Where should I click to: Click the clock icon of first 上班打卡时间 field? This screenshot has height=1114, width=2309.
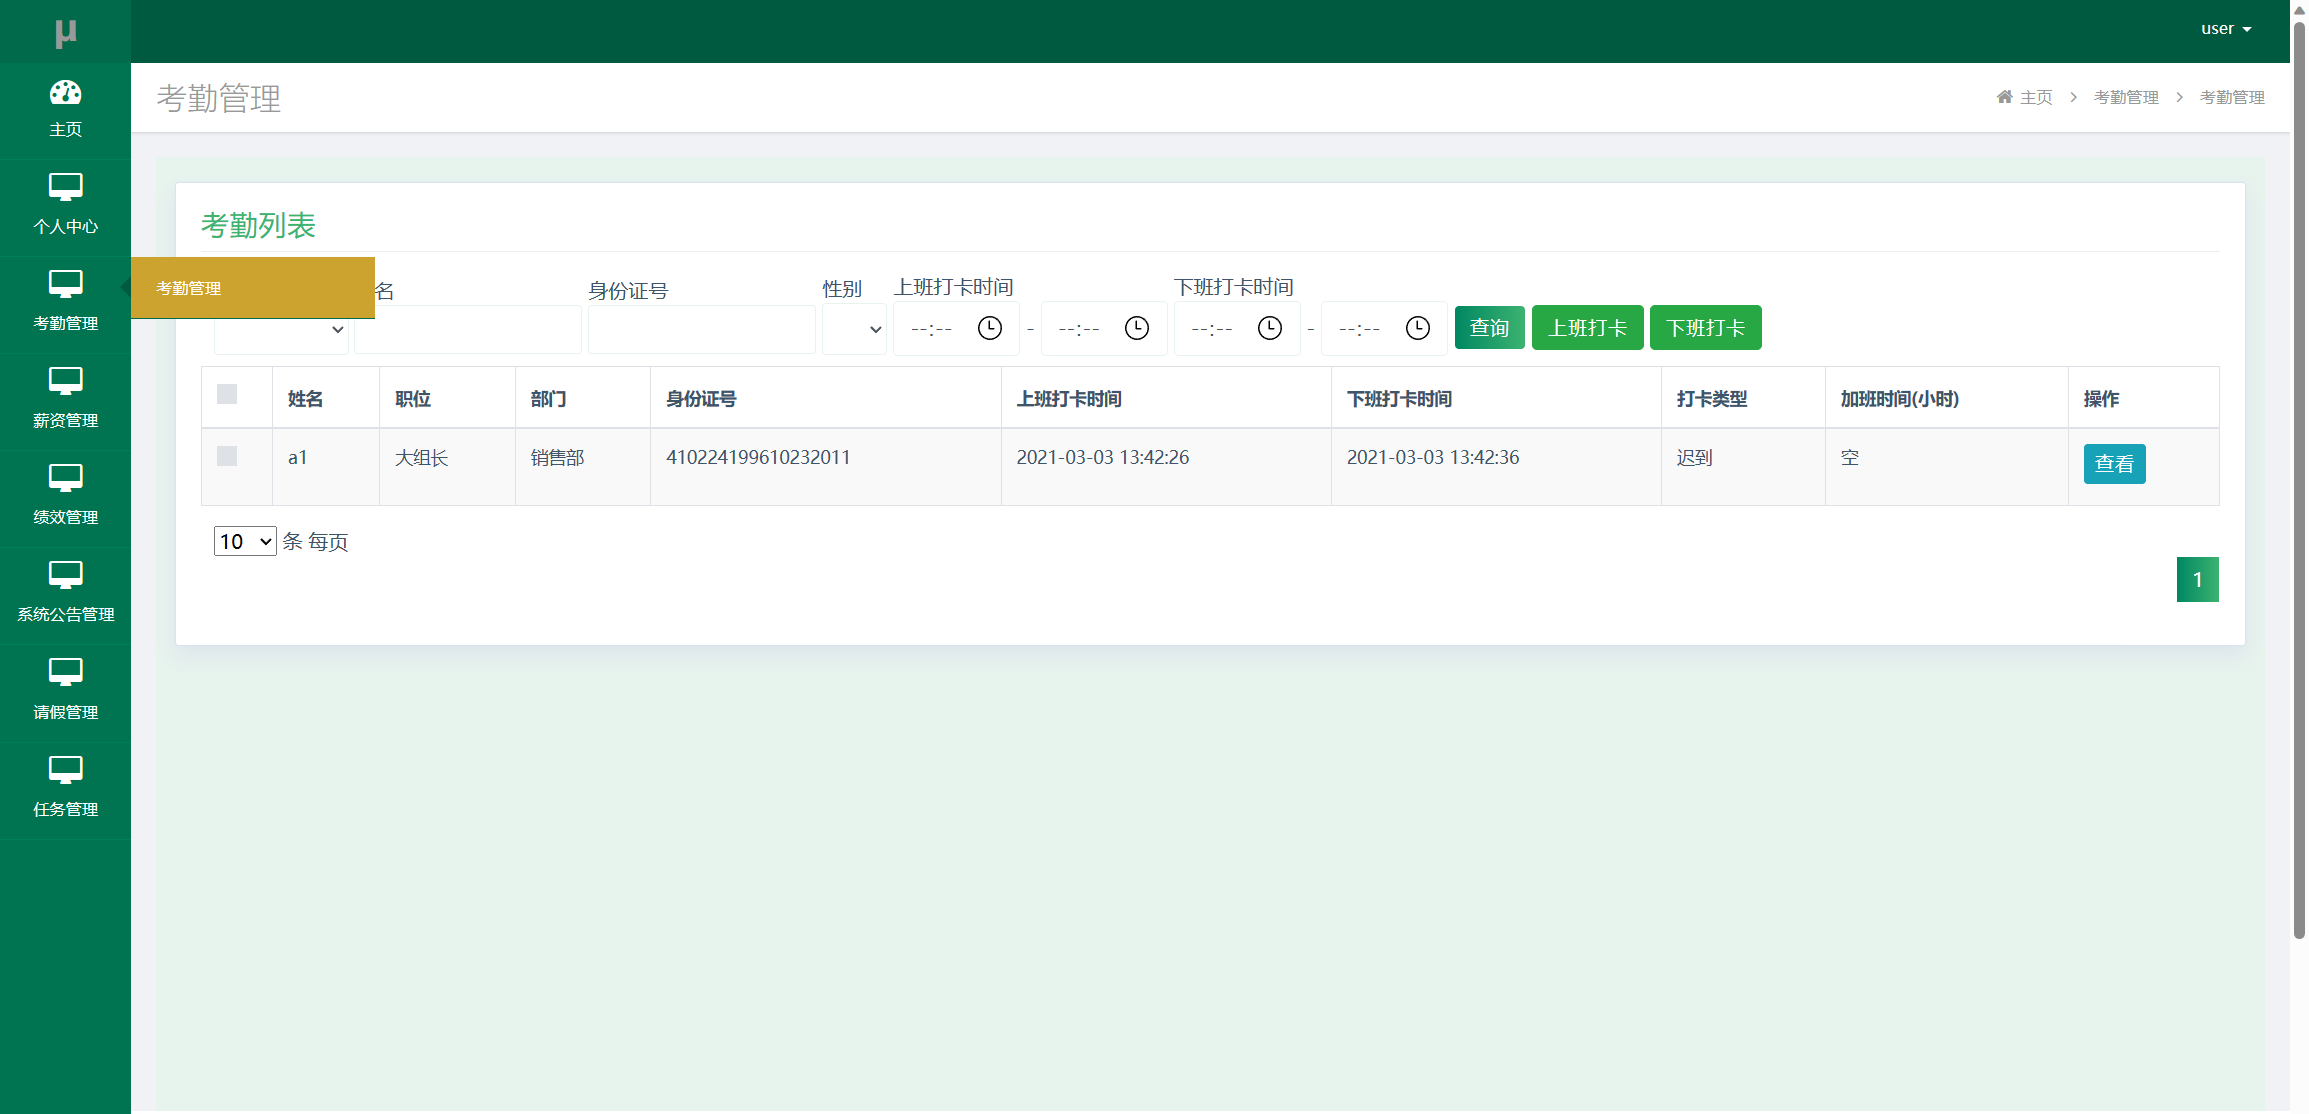(989, 328)
